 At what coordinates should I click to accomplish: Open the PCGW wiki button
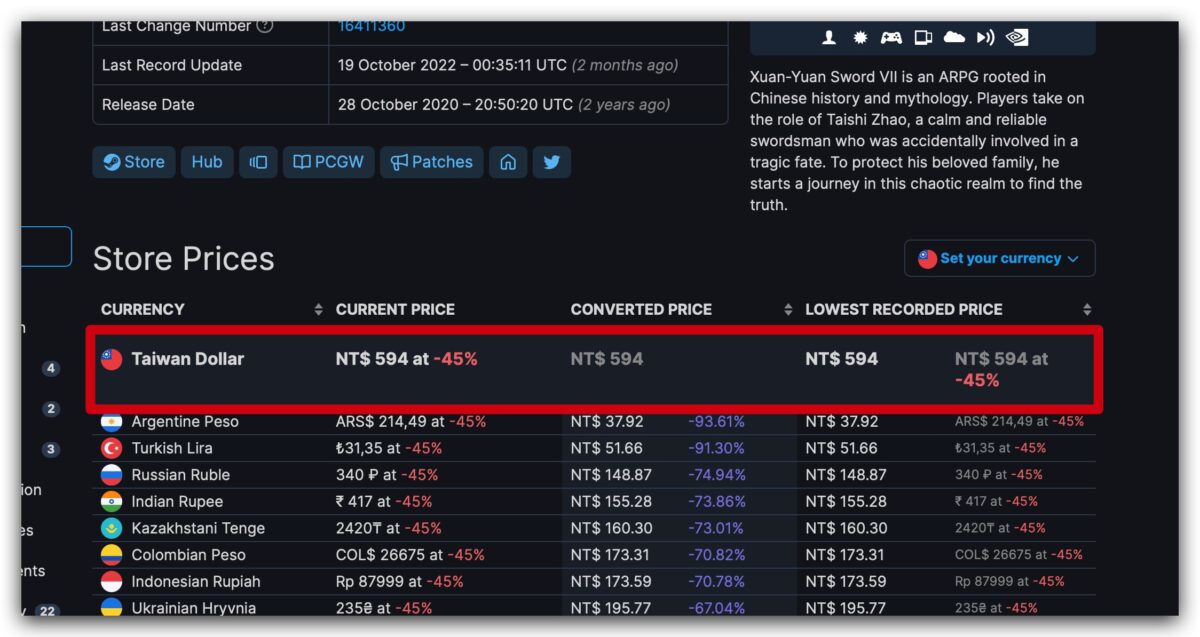coord(329,162)
